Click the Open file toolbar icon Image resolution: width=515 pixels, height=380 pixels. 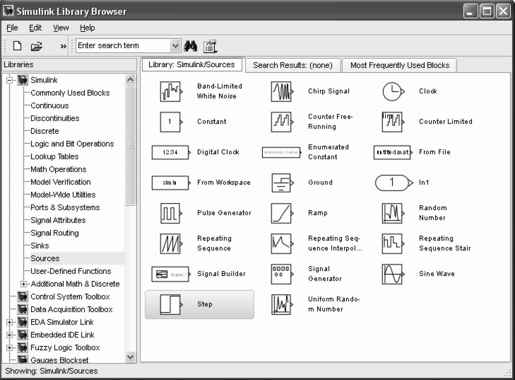[36, 46]
